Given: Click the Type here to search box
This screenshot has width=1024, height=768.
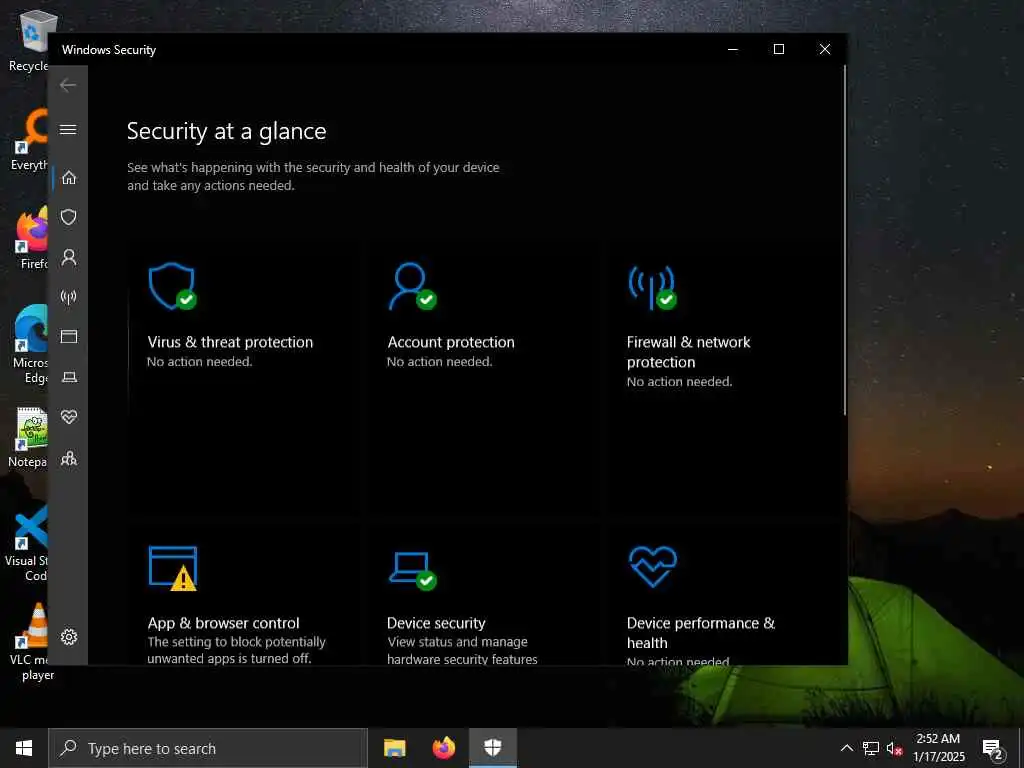Looking at the screenshot, I should click(x=208, y=748).
